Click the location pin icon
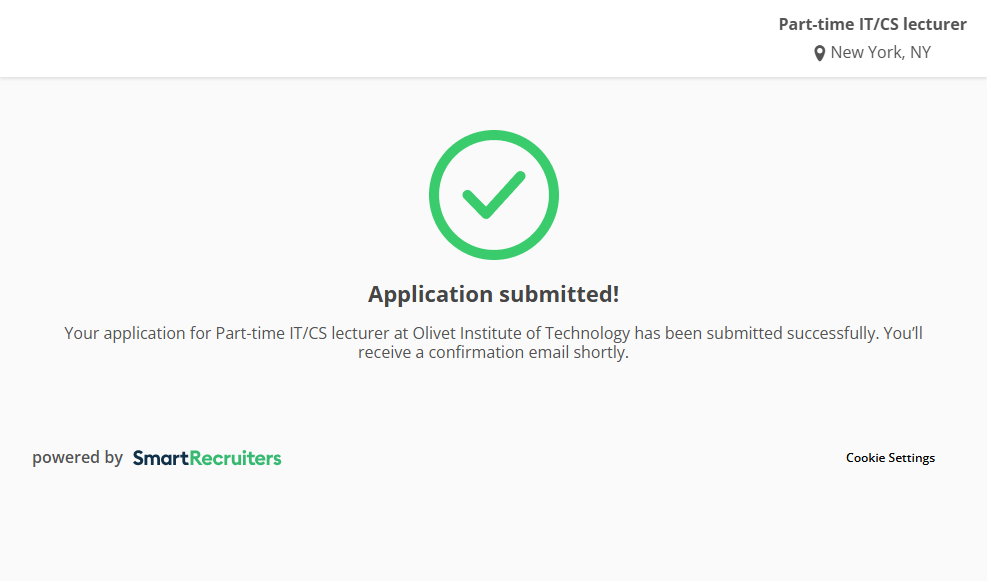The image size is (987, 581). point(820,53)
